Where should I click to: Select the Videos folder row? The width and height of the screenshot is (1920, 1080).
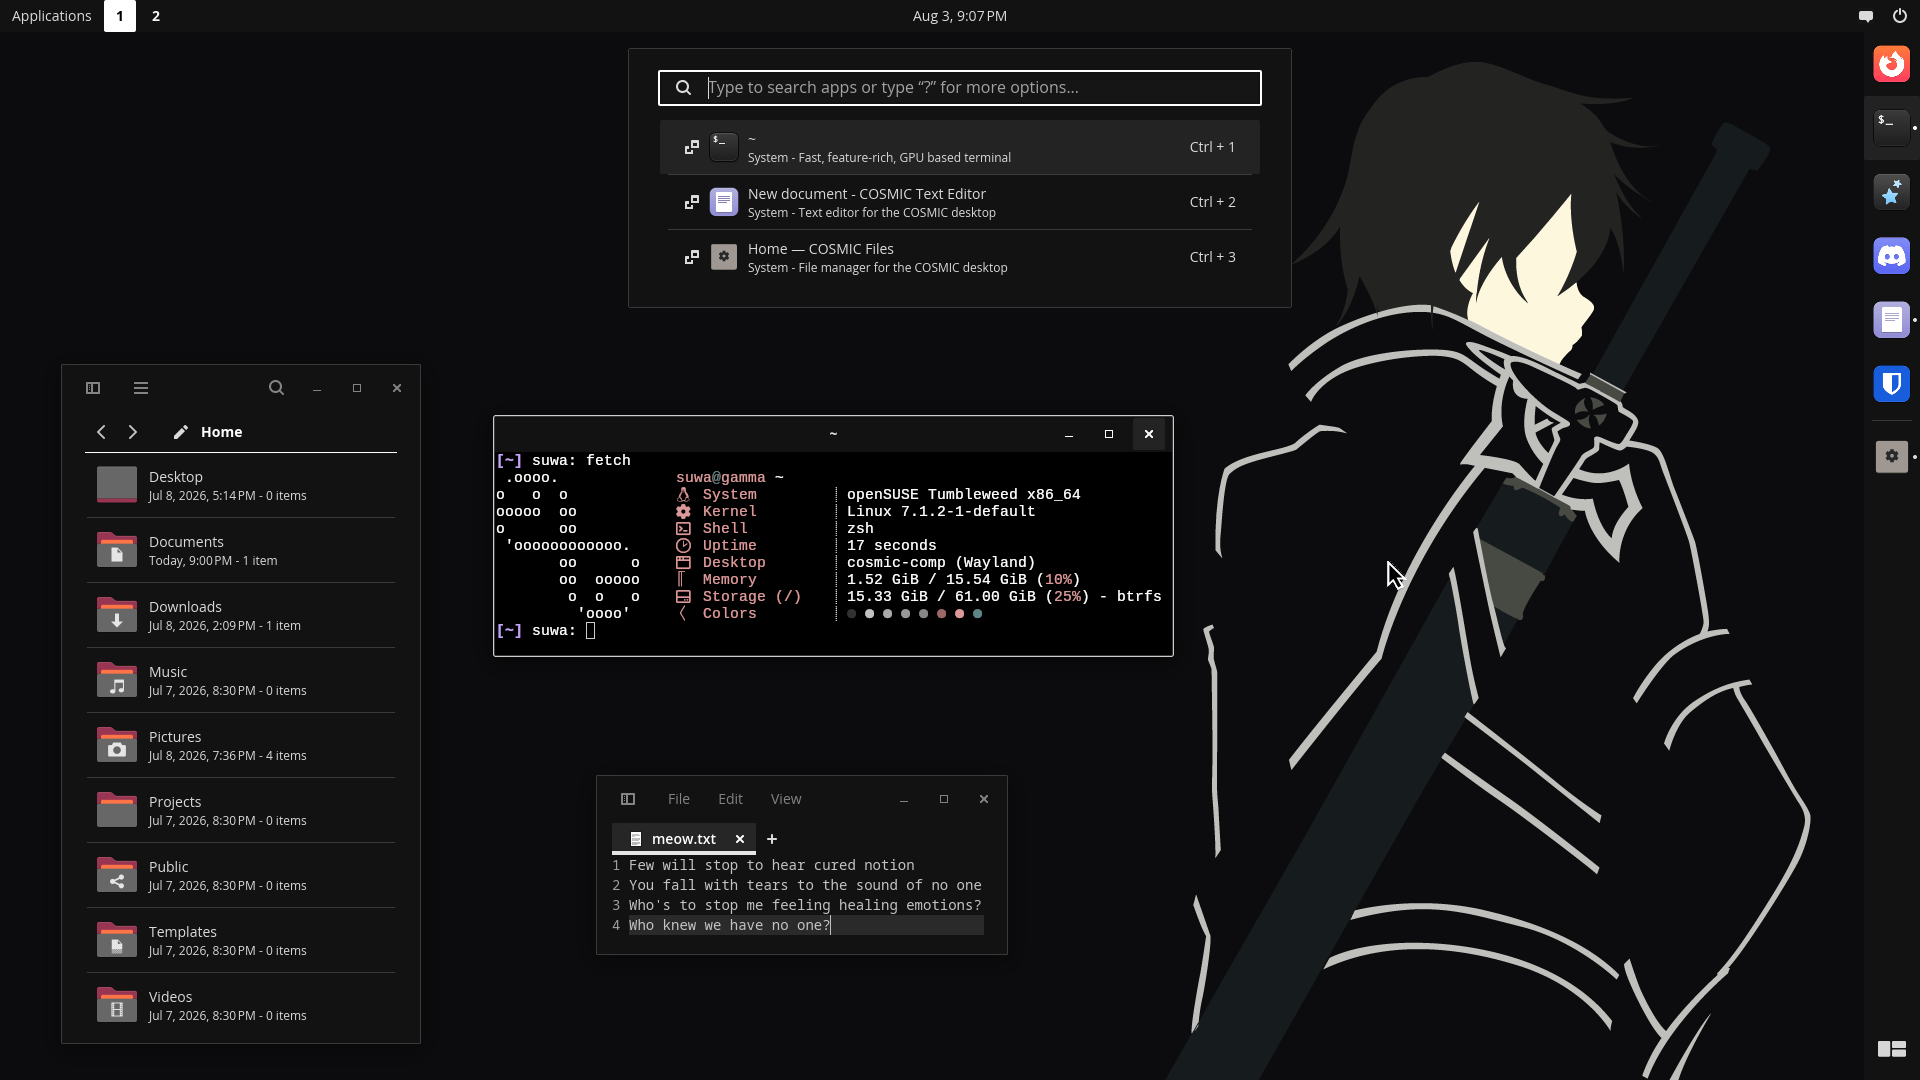click(241, 1005)
